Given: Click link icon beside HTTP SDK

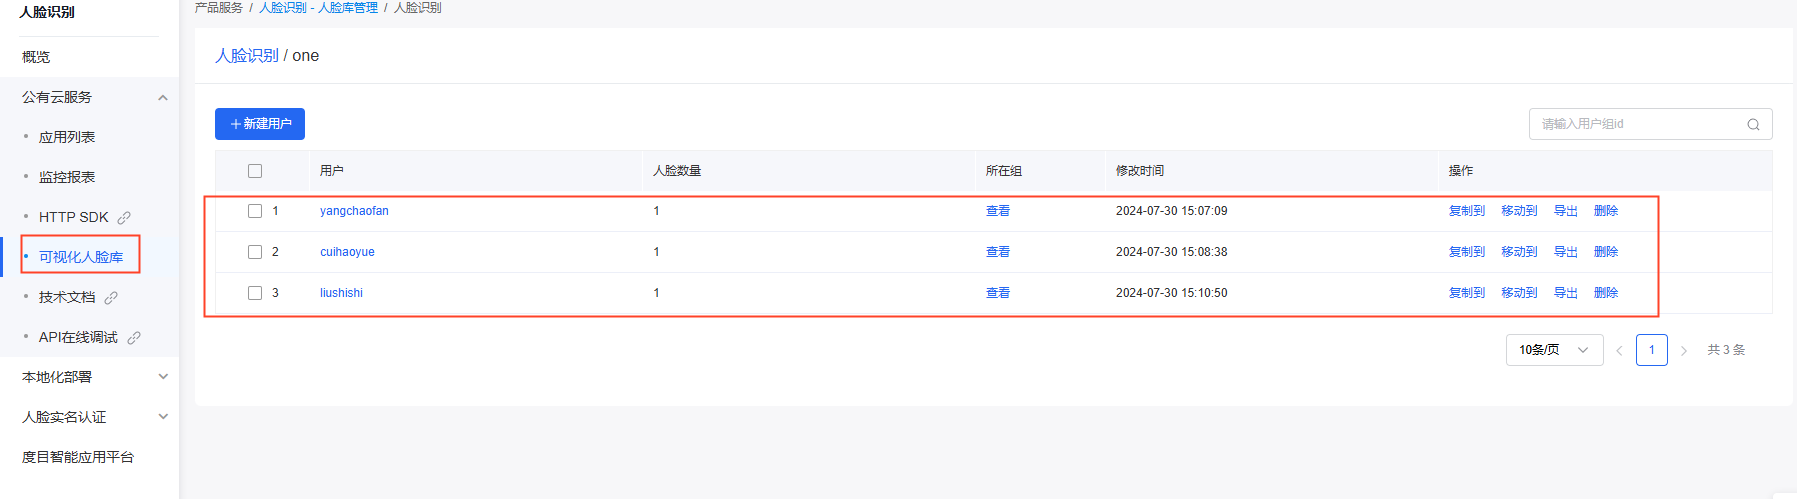Looking at the screenshot, I should click(x=124, y=217).
